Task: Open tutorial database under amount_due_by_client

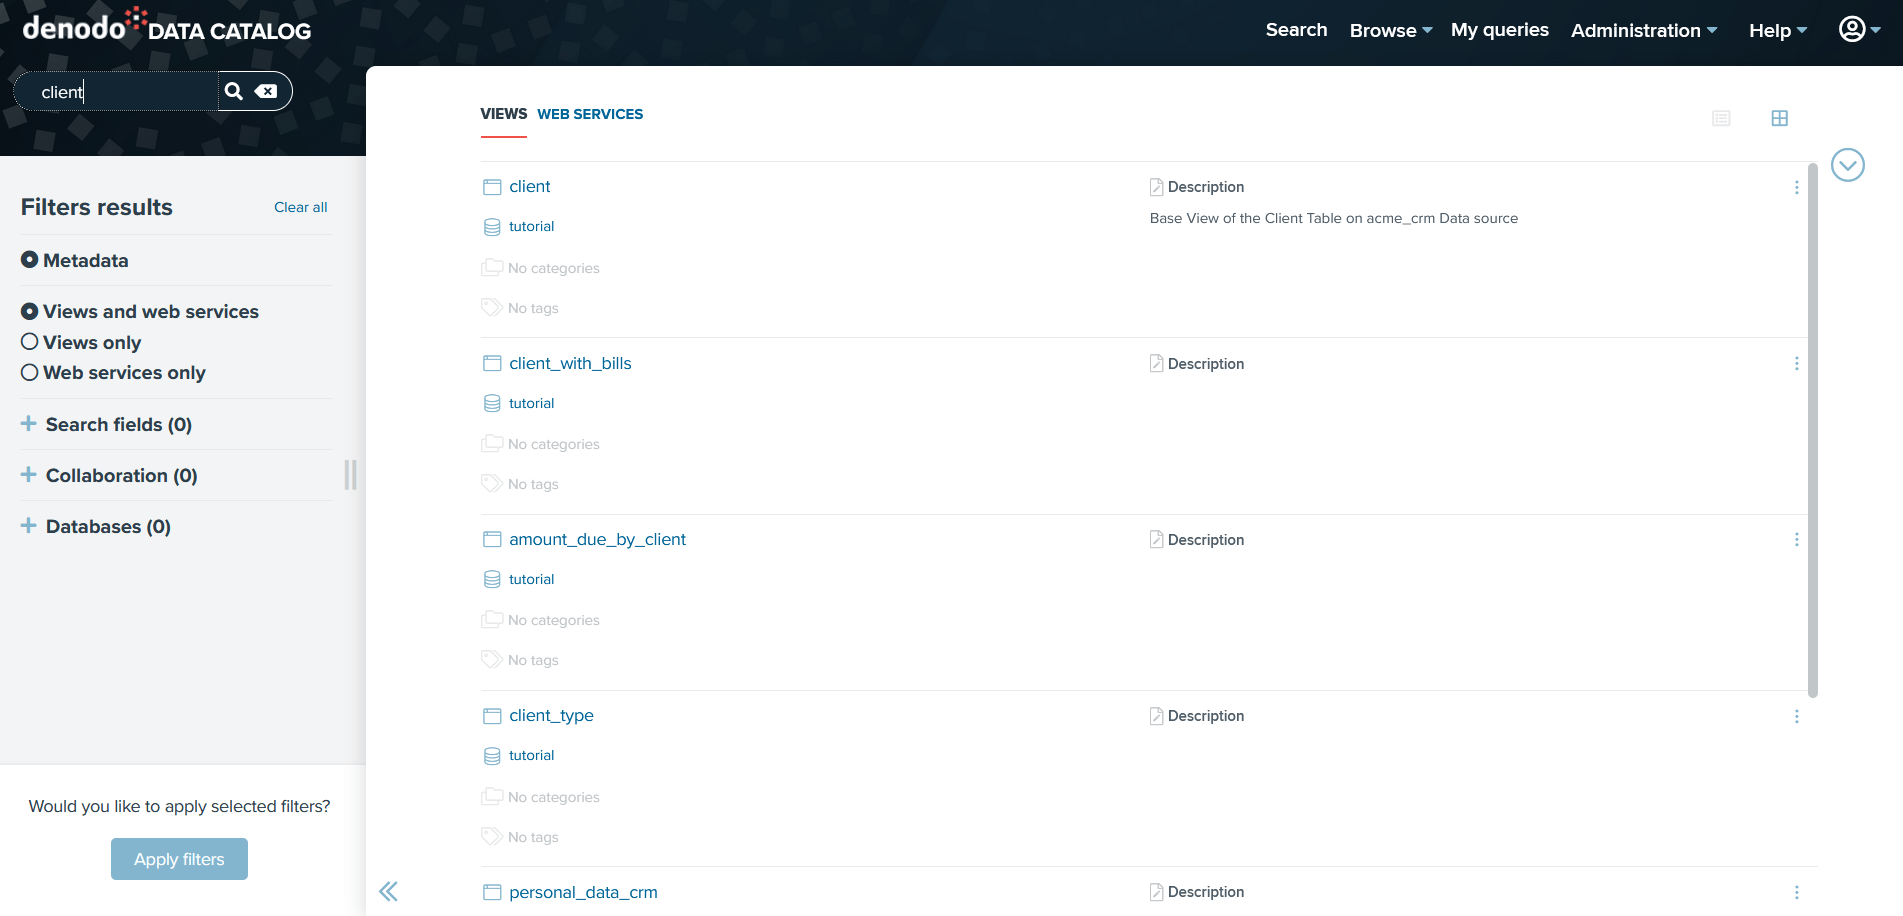Action: [531, 579]
